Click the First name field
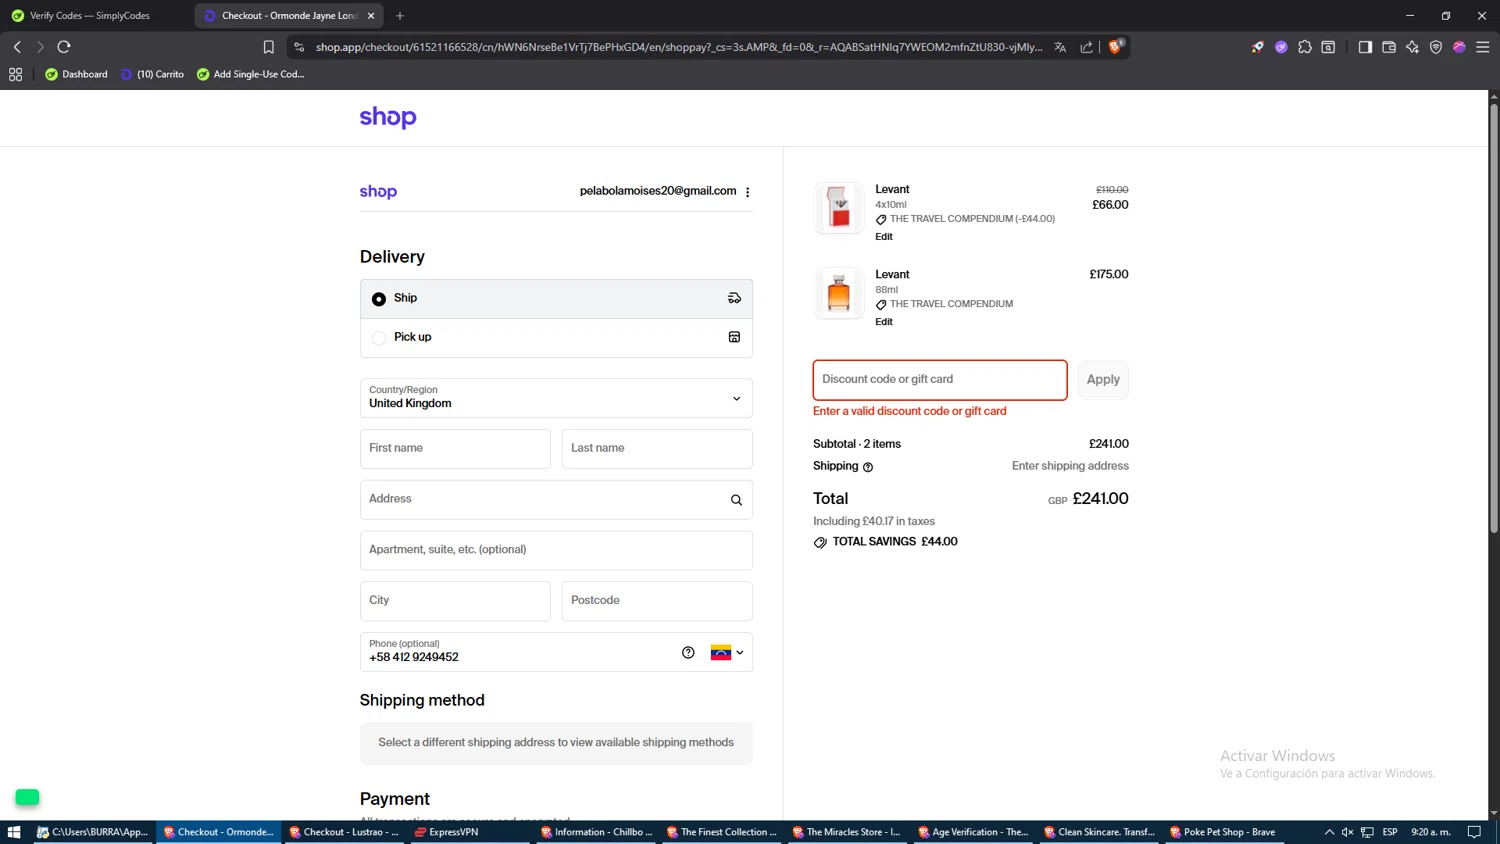The width and height of the screenshot is (1500, 844). (455, 449)
